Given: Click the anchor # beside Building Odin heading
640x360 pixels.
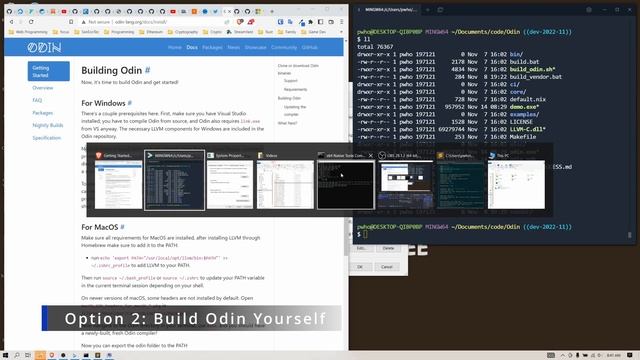Looking at the screenshot, I should 148,70.
